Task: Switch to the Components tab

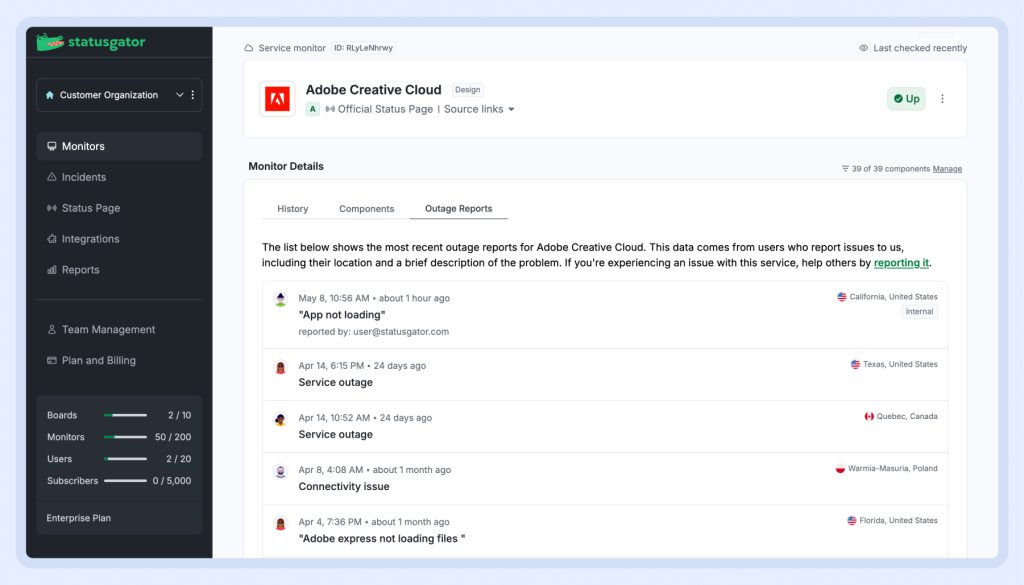Action: [x=366, y=209]
